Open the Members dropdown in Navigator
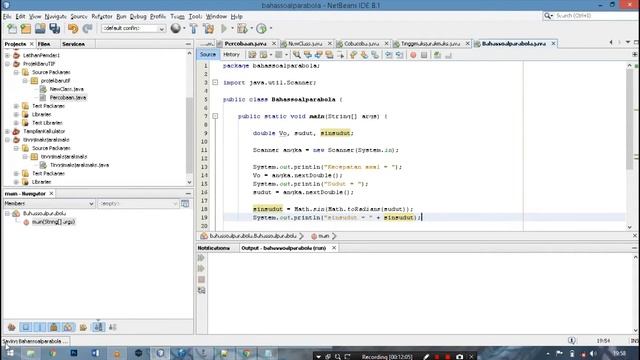Screen dimensions: 640x360 coord(49,203)
